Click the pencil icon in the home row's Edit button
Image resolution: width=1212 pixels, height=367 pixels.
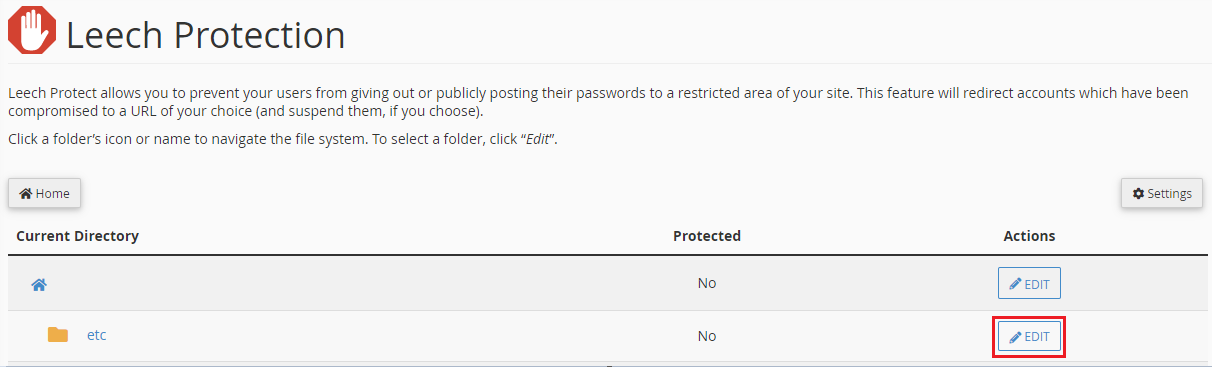point(1015,284)
